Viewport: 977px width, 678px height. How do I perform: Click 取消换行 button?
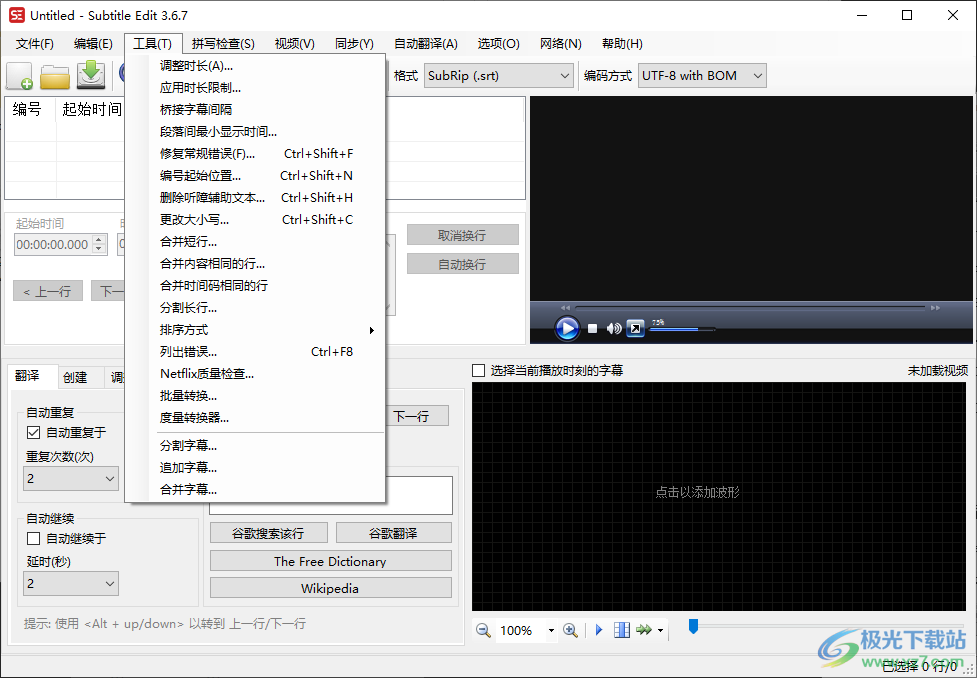tap(462, 236)
